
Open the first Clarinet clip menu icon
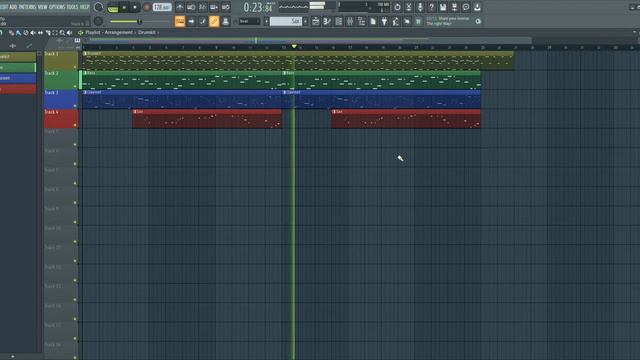[x=85, y=93]
